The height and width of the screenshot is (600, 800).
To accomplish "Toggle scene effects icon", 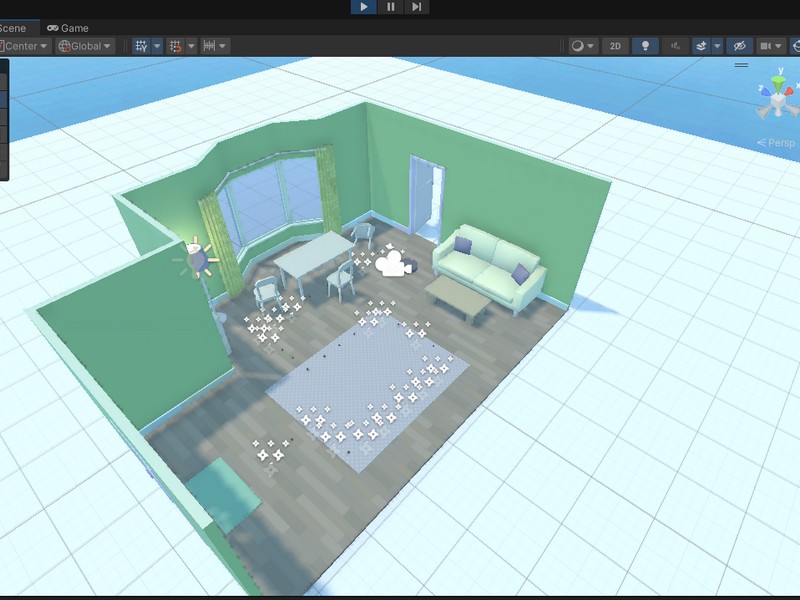I will click(x=701, y=46).
